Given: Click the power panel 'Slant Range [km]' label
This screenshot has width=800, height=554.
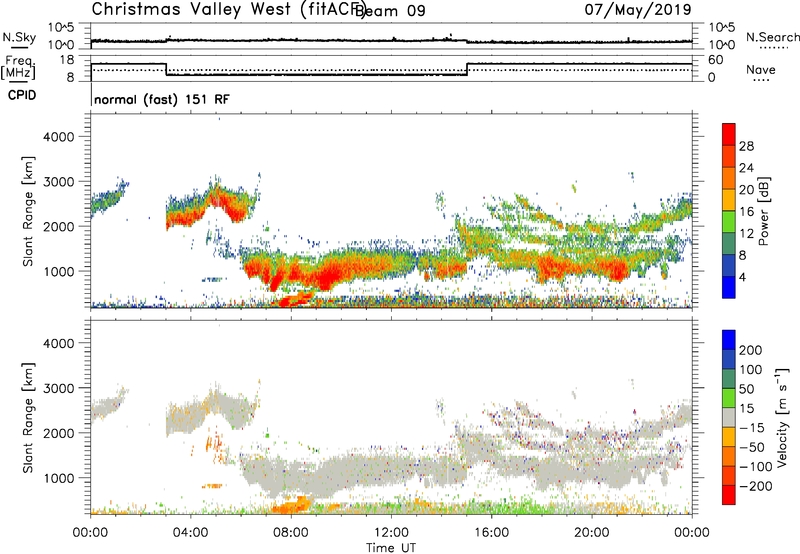Looking at the screenshot, I should [x=28, y=211].
